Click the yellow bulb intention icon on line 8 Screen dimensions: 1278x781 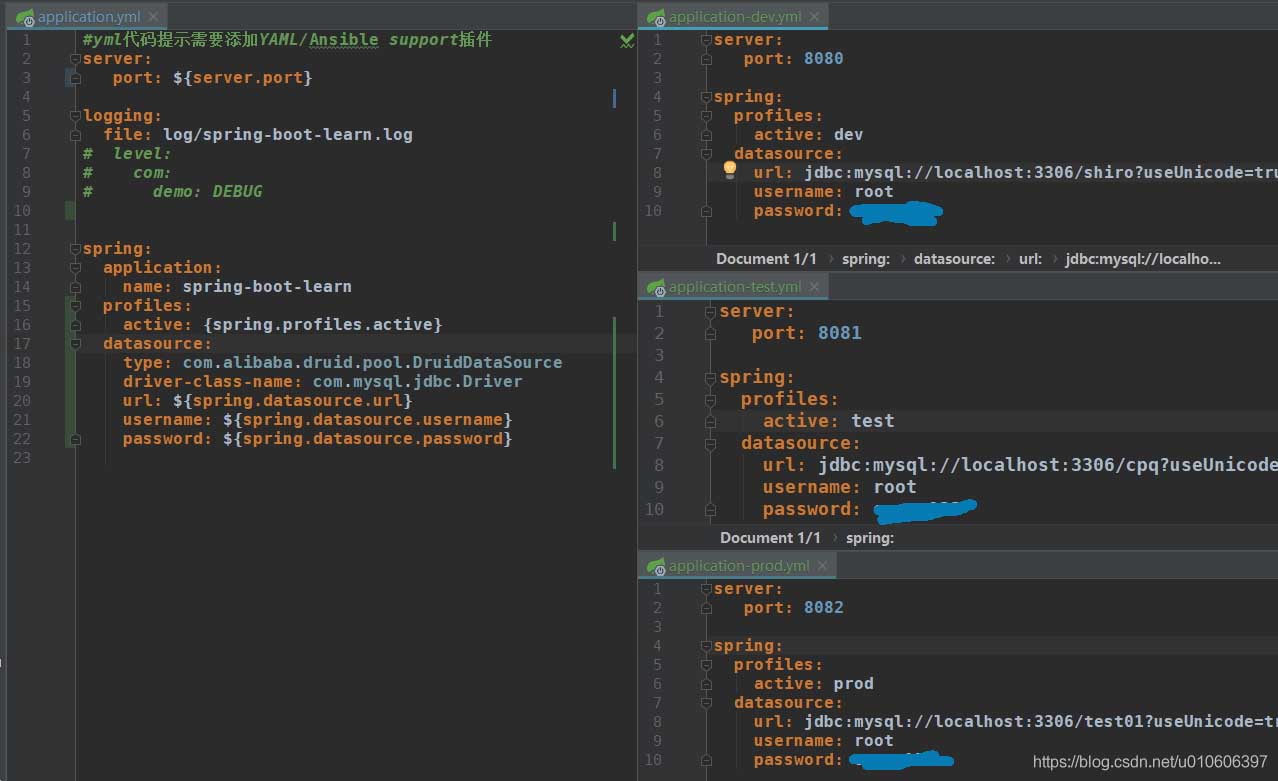[x=729, y=170]
